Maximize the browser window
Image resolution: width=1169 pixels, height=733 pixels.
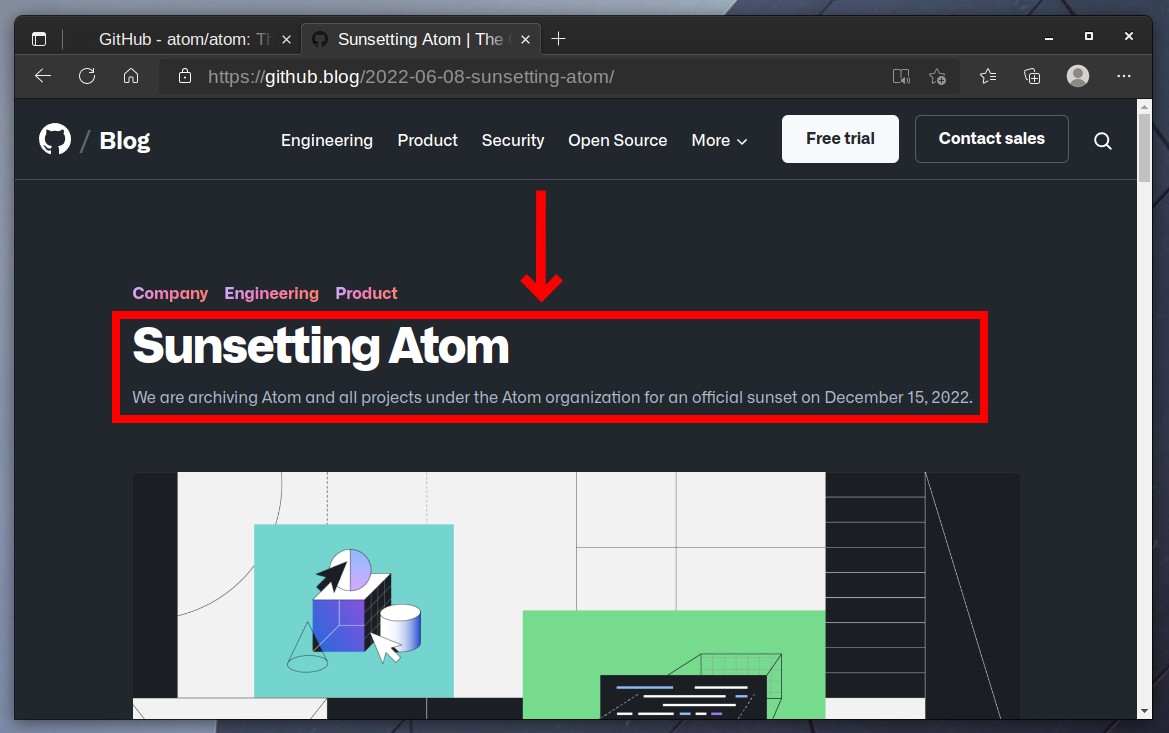[1088, 36]
